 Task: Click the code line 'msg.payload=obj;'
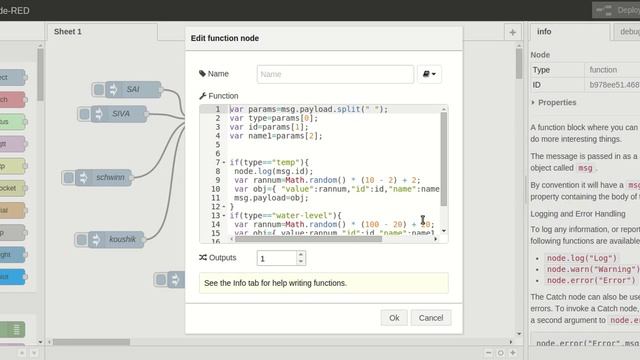pyautogui.click(x=271, y=198)
